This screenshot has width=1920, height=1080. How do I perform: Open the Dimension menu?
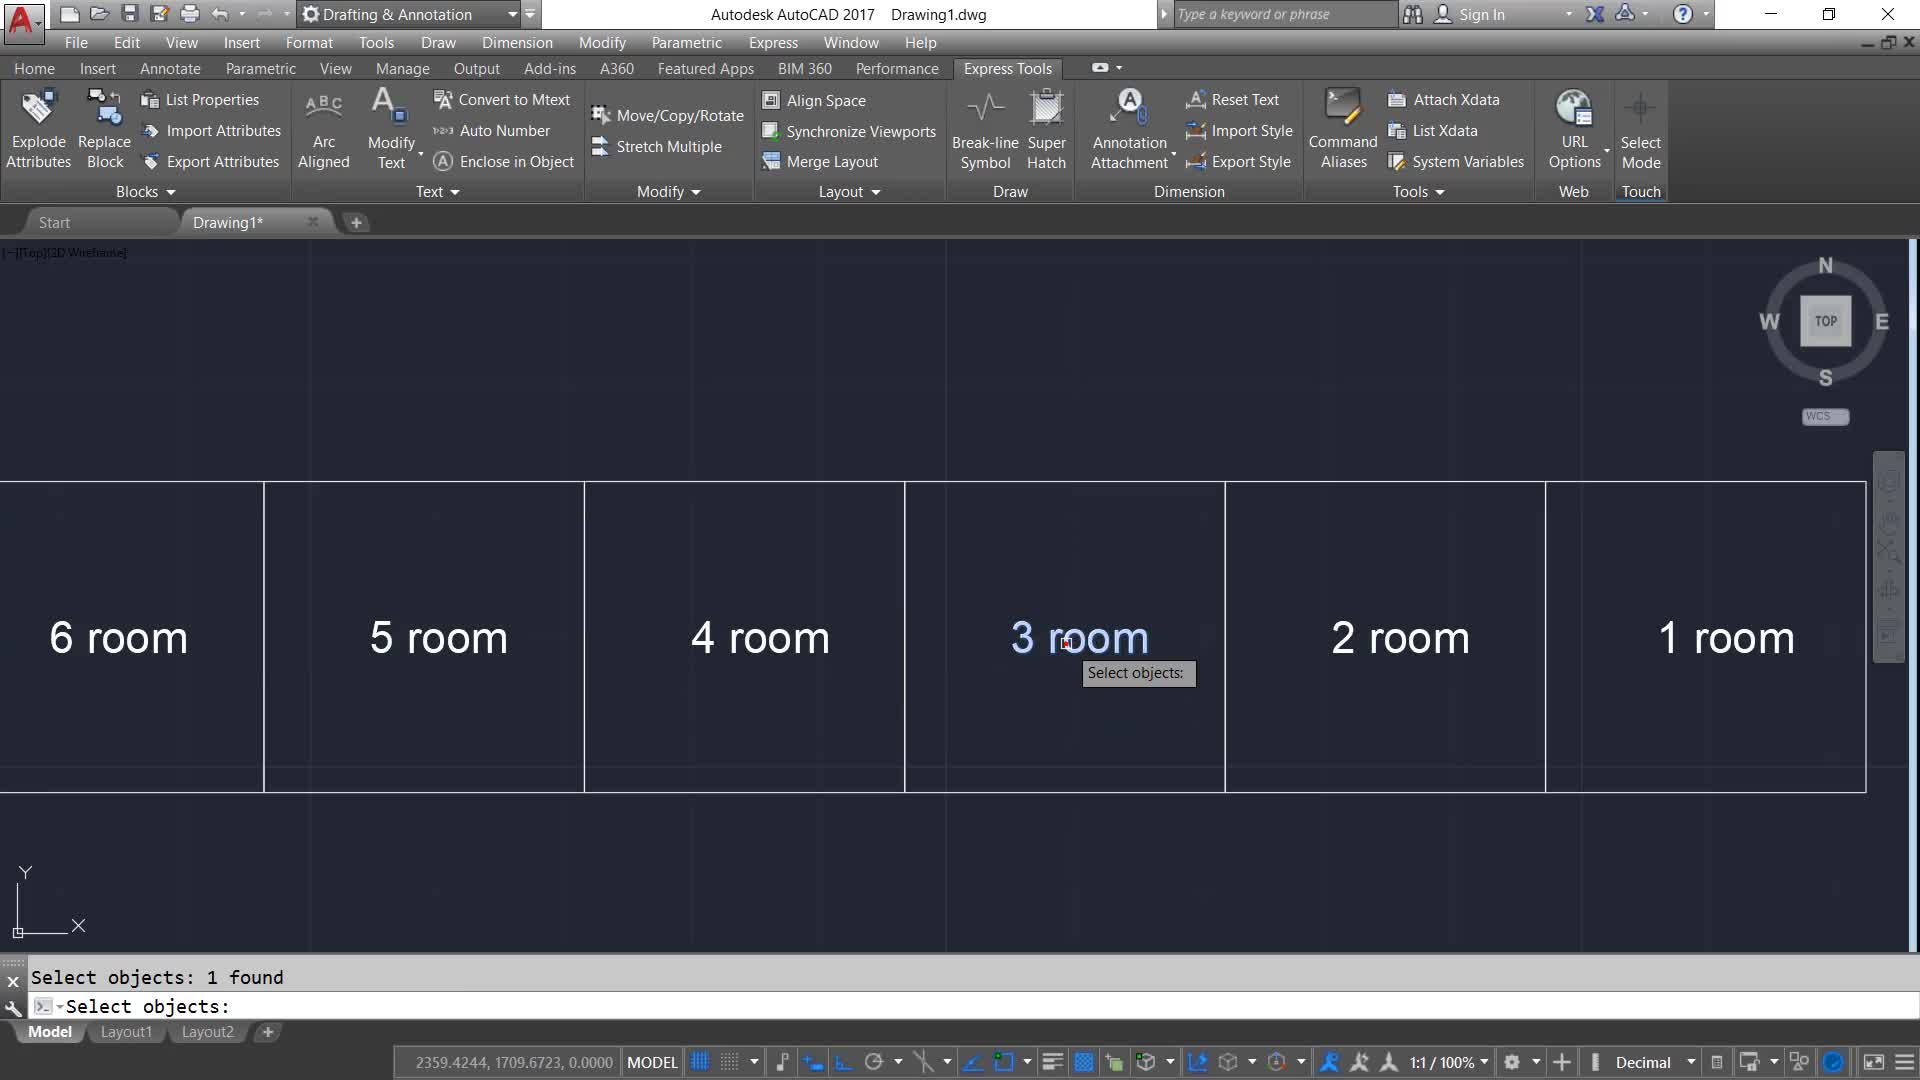[x=516, y=43]
